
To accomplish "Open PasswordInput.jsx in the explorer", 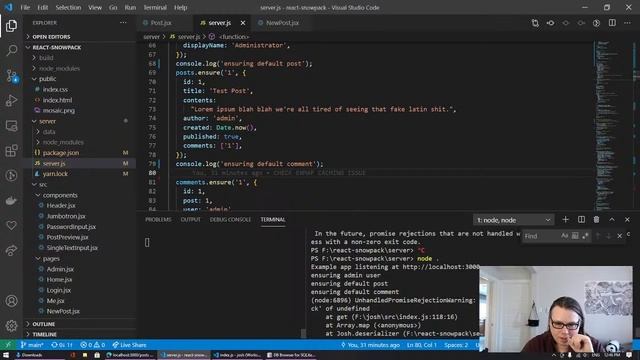I will click(80, 227).
